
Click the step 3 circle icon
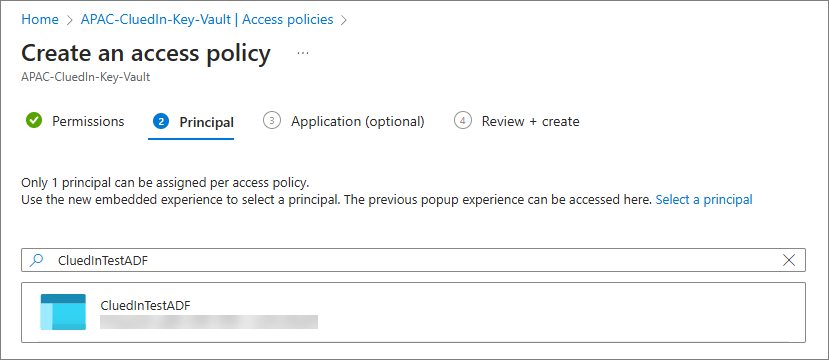point(272,121)
